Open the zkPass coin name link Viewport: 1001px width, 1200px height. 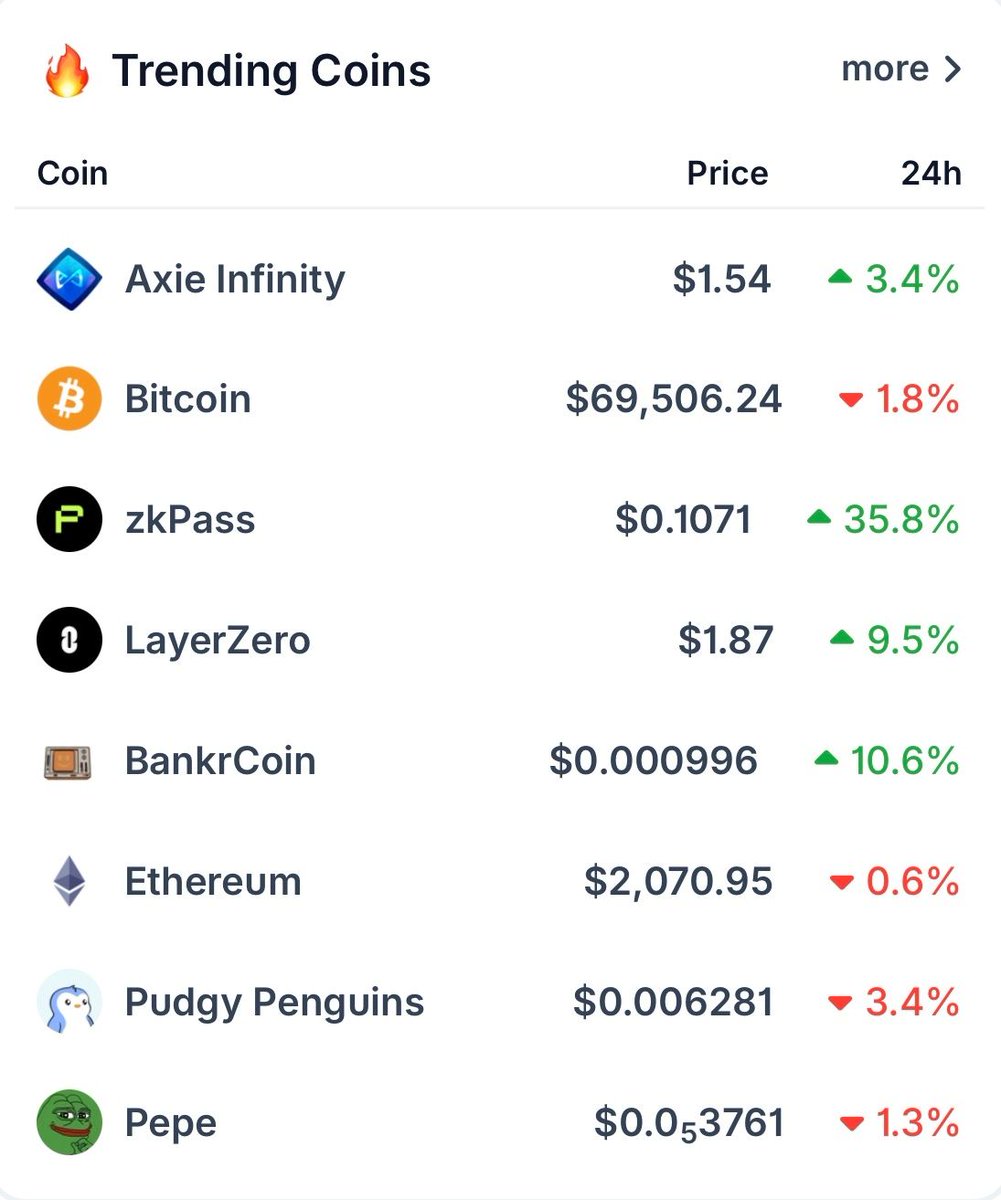(190, 520)
